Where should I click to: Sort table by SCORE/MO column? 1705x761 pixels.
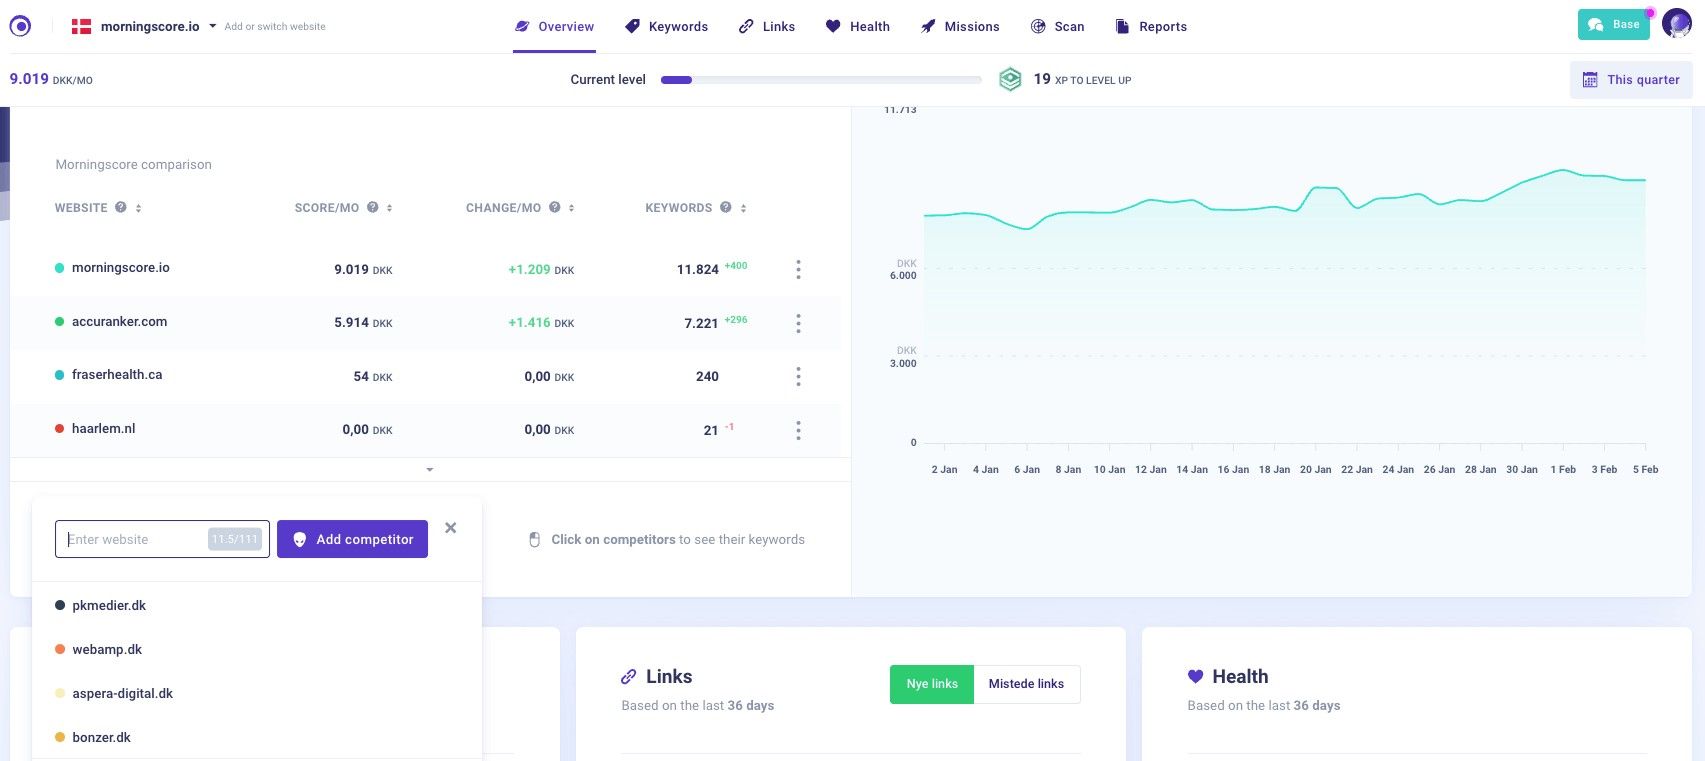tap(389, 208)
